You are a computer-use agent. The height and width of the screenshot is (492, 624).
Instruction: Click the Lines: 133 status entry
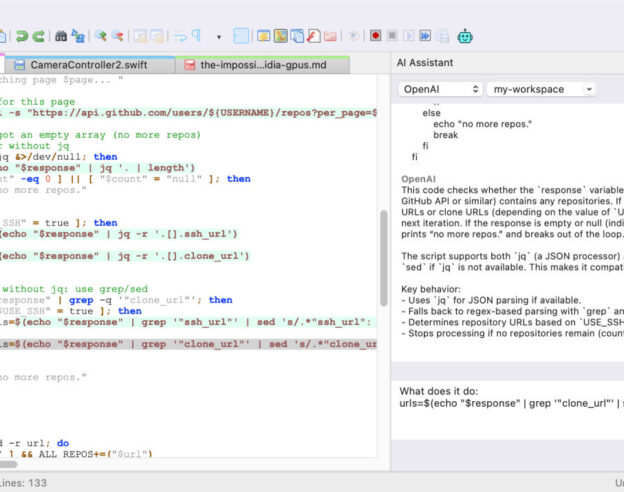[x=23, y=483]
